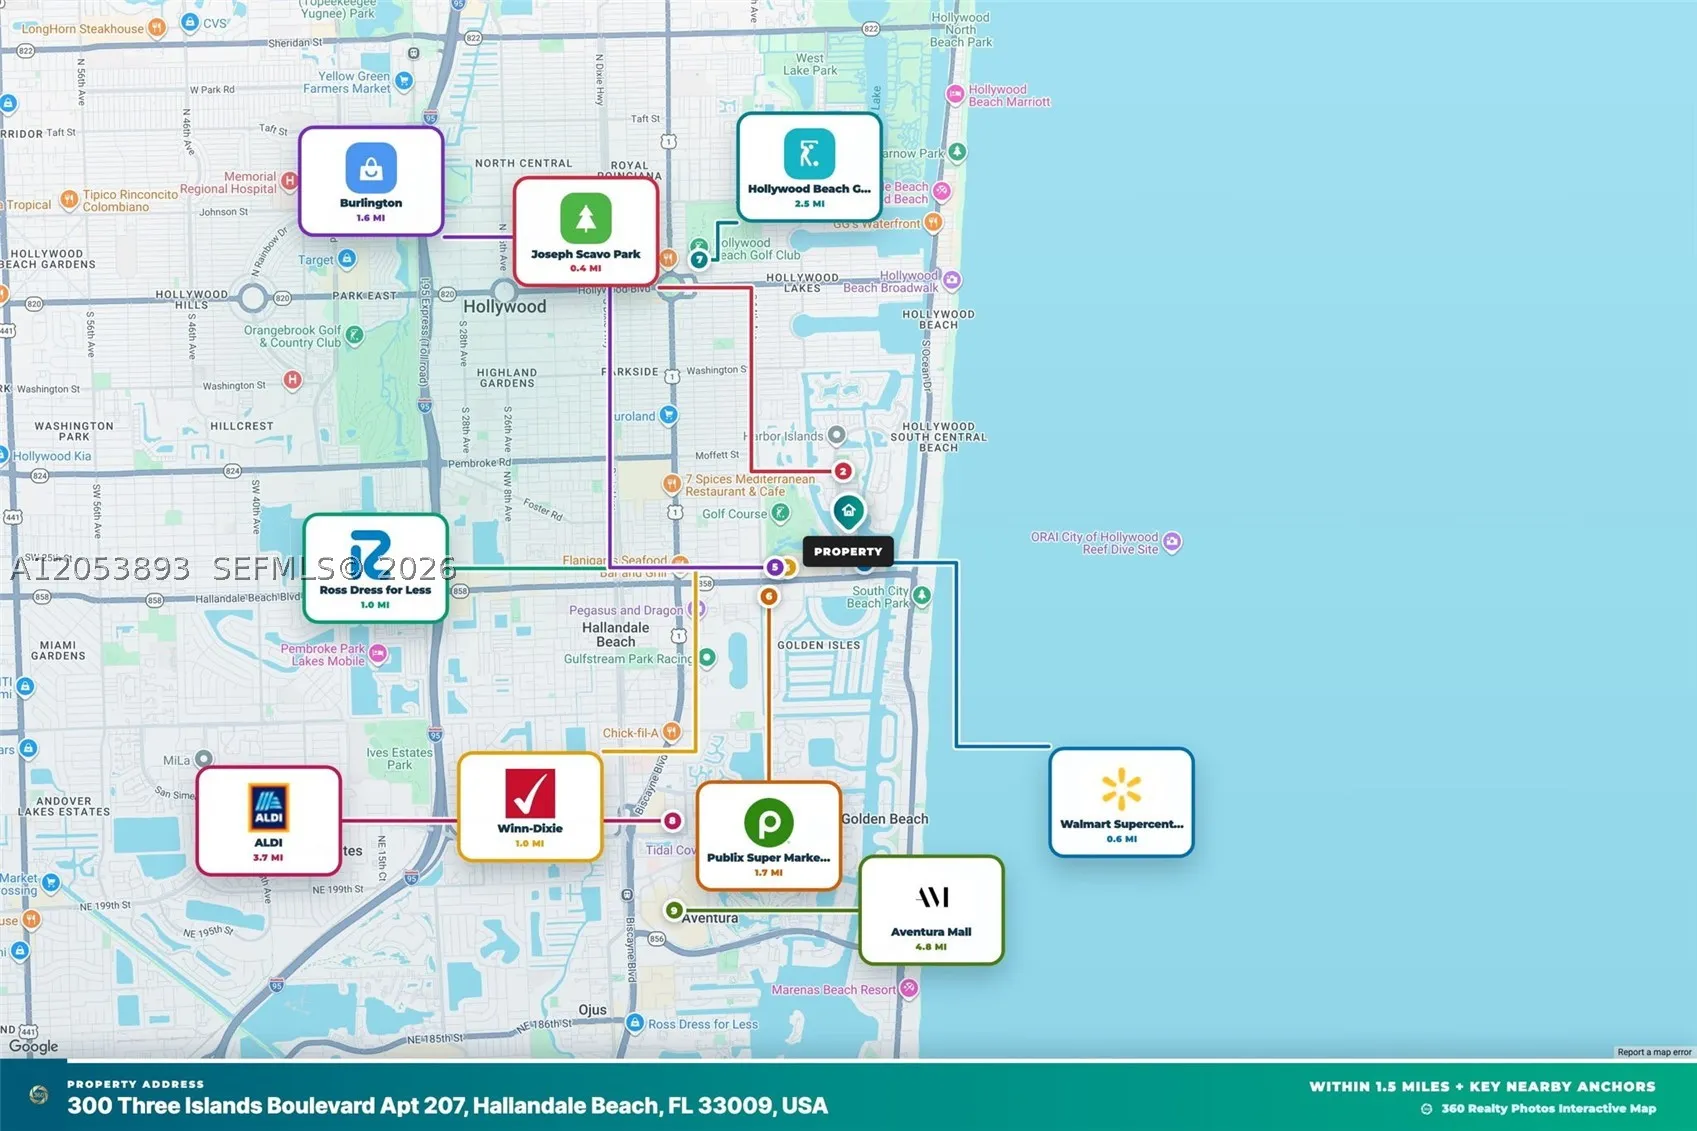The height and width of the screenshot is (1131, 1697).
Task: Select the purple numbered marker 5
Action: [x=774, y=567]
